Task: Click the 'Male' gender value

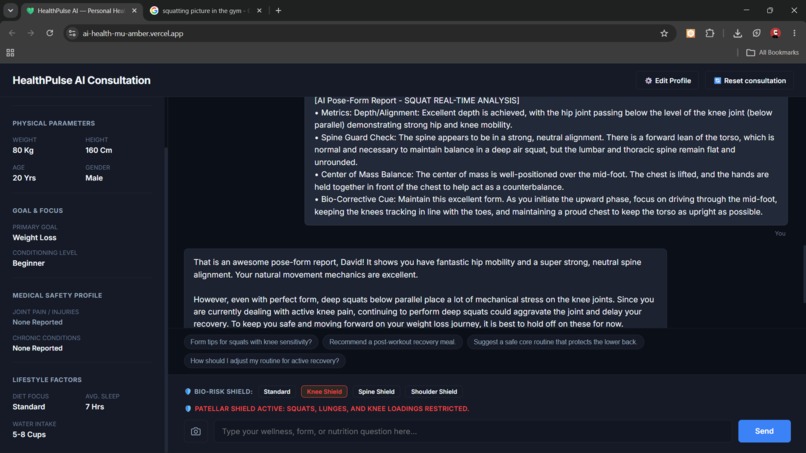Action: pyautogui.click(x=94, y=178)
